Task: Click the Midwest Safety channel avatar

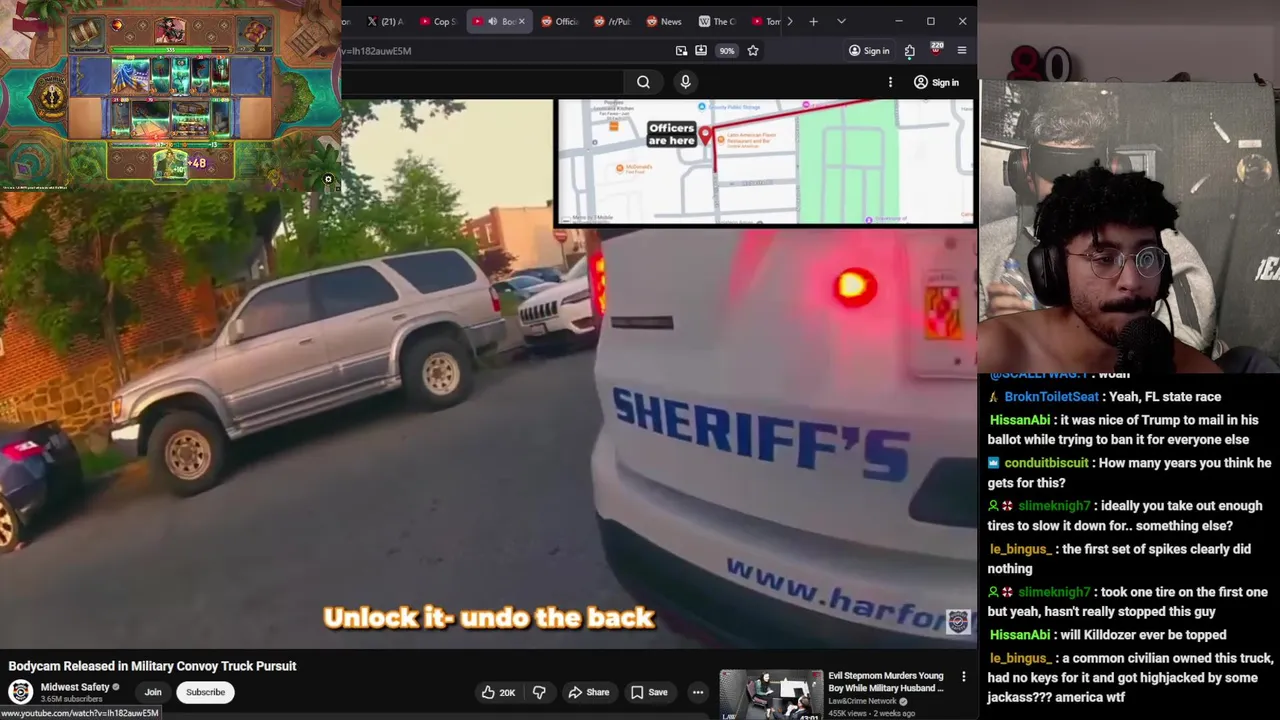Action: [x=20, y=692]
